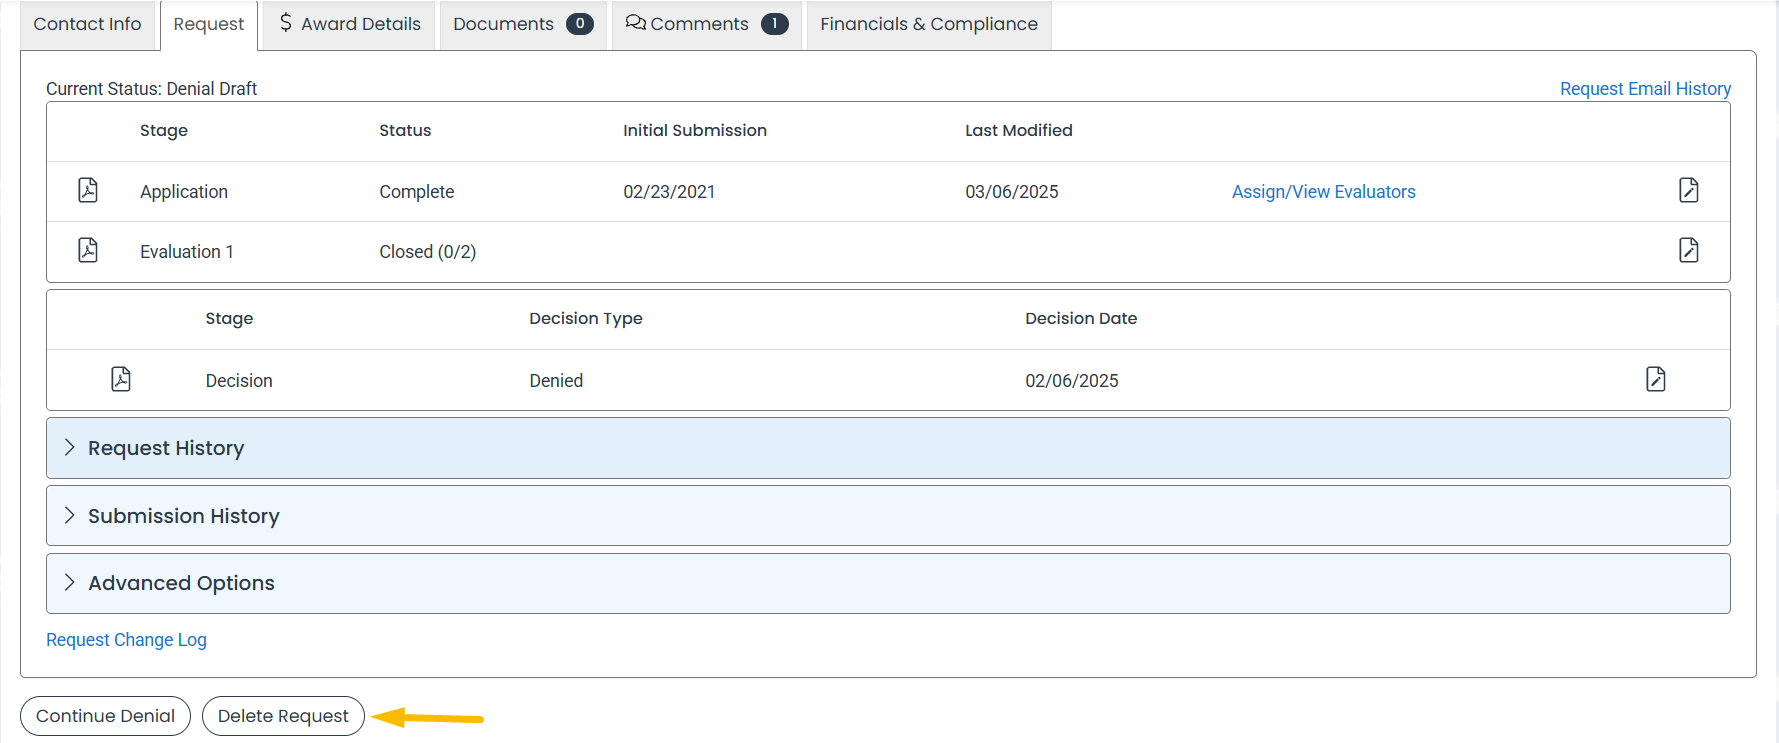
Task: Select the 02/06/2025 decision date
Action: (x=1071, y=381)
